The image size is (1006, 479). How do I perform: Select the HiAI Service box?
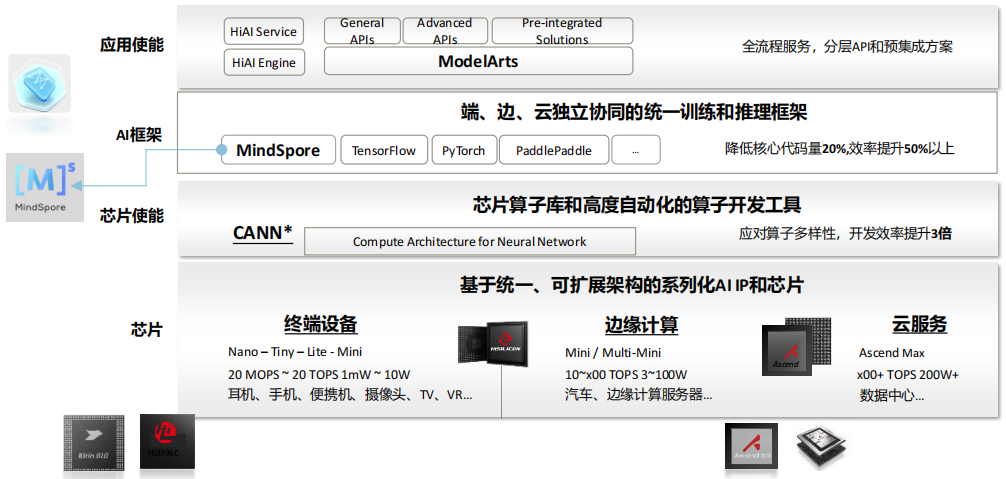(264, 31)
